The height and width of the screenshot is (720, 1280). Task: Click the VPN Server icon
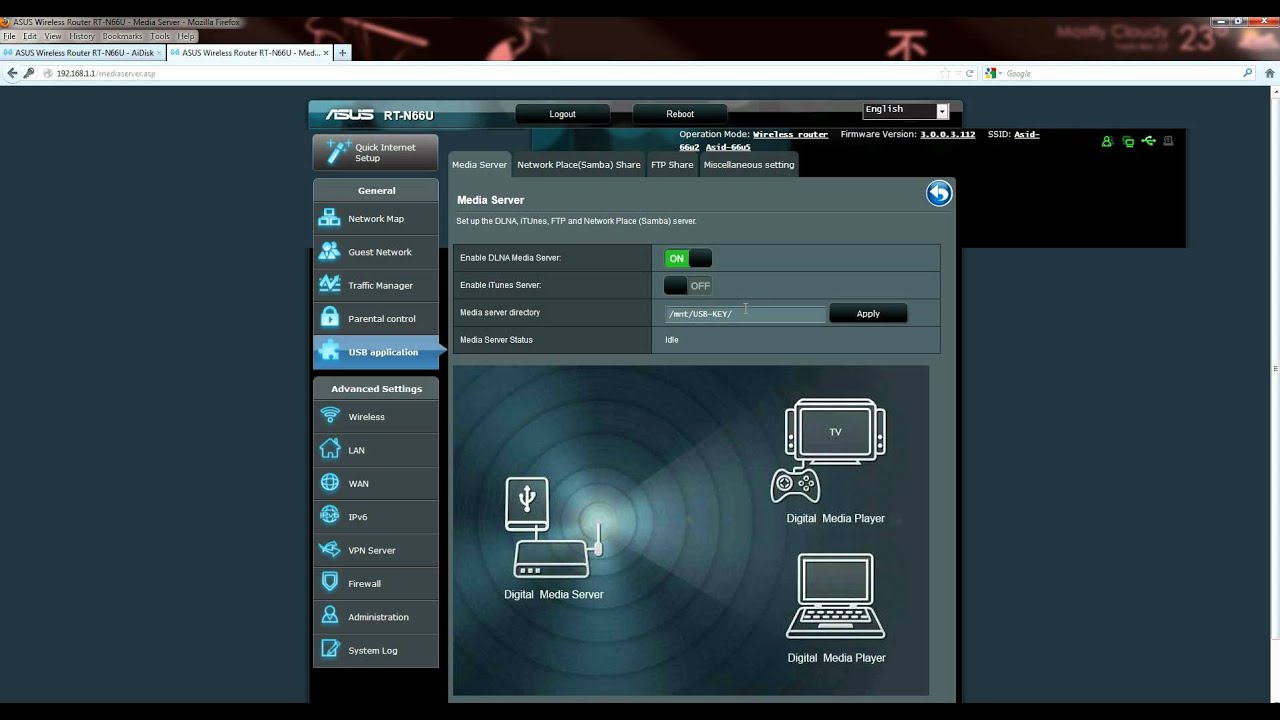(329, 550)
